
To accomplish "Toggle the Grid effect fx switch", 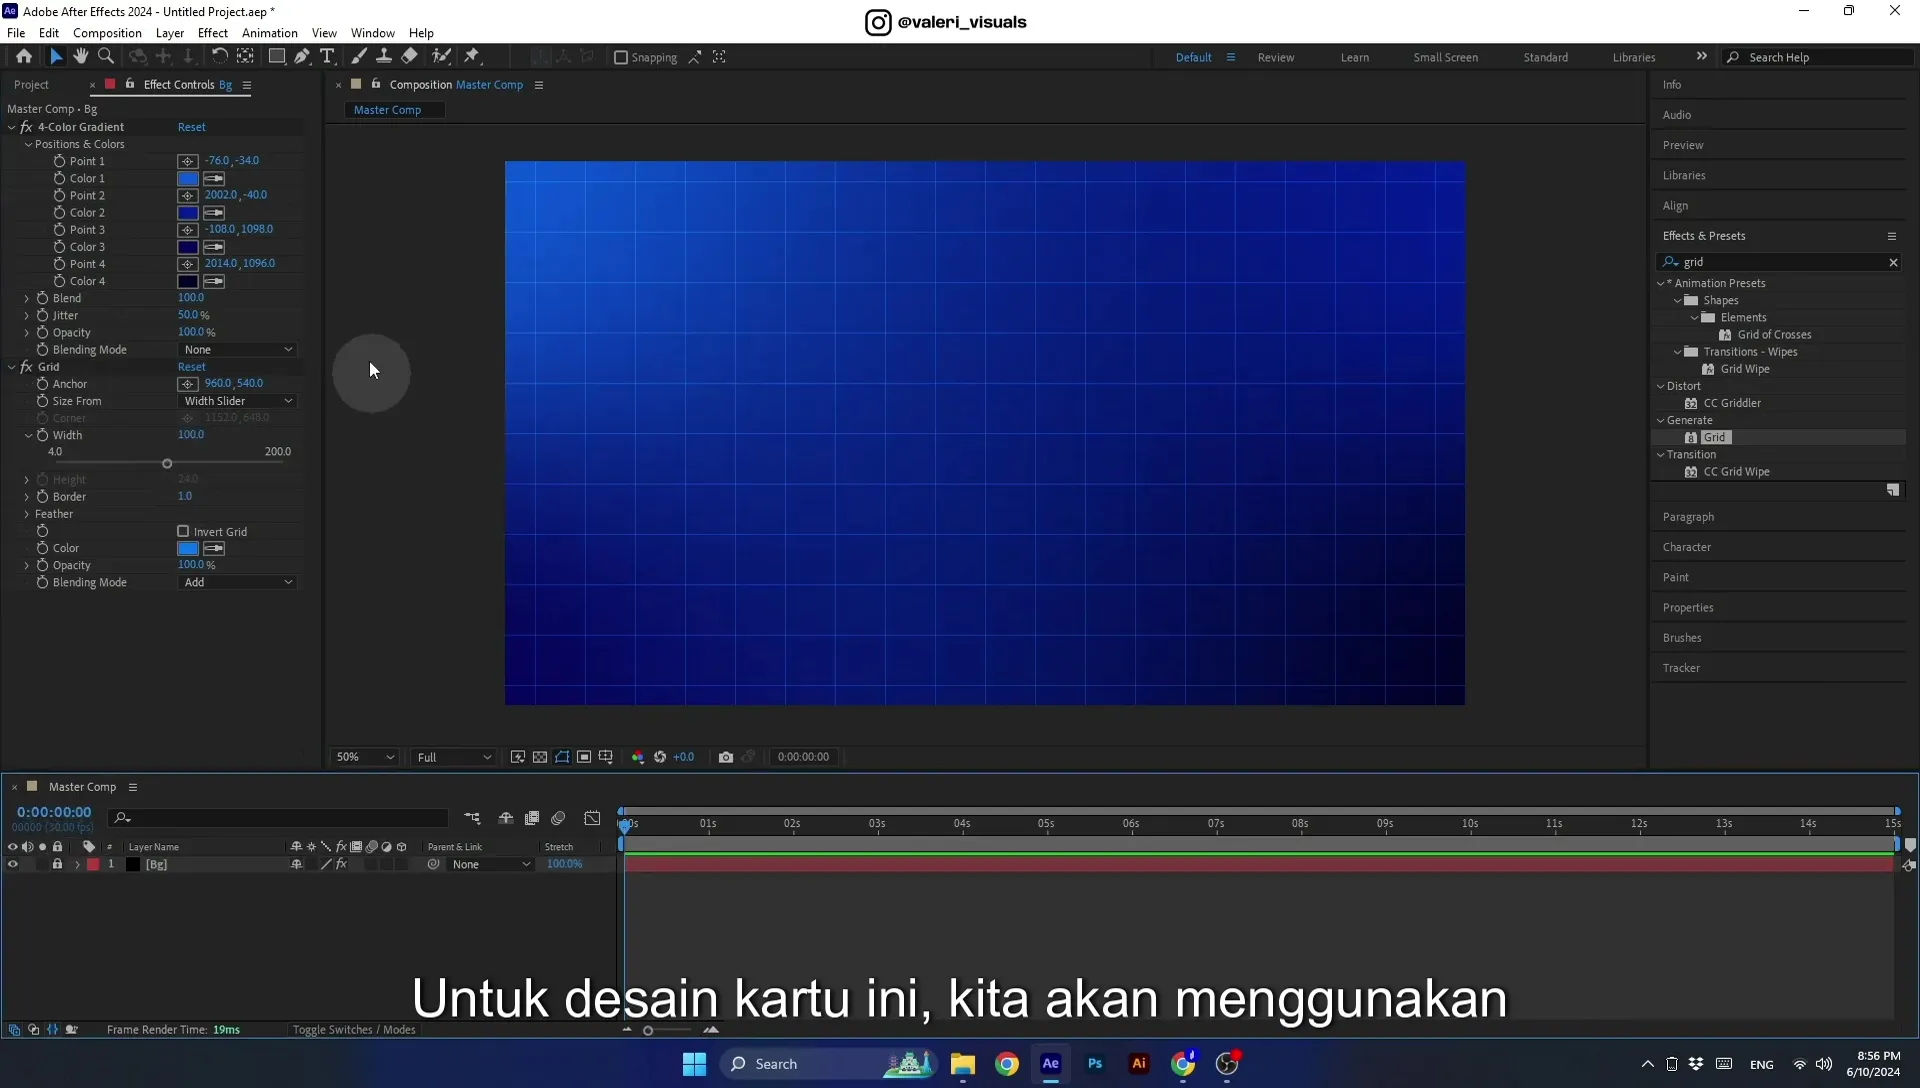I will click(x=26, y=367).
